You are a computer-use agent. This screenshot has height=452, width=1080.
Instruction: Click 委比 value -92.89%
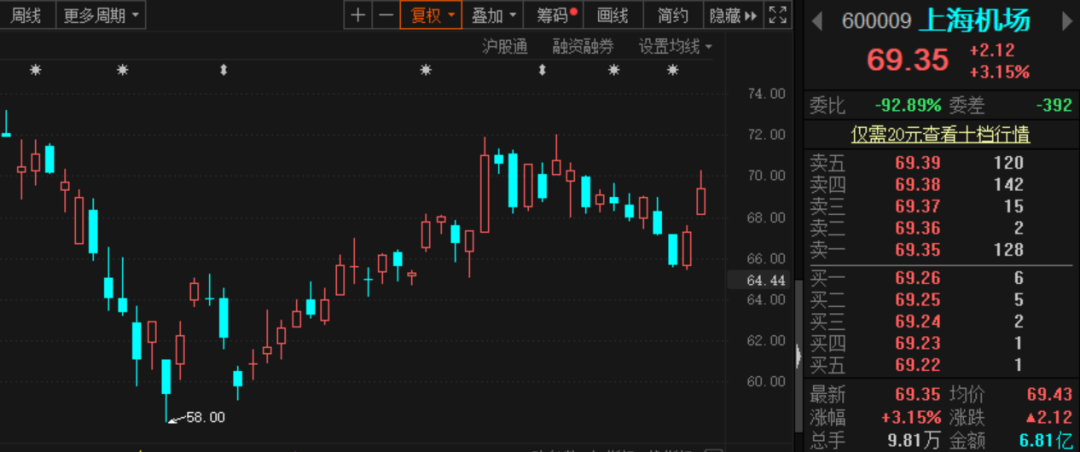[x=908, y=105]
